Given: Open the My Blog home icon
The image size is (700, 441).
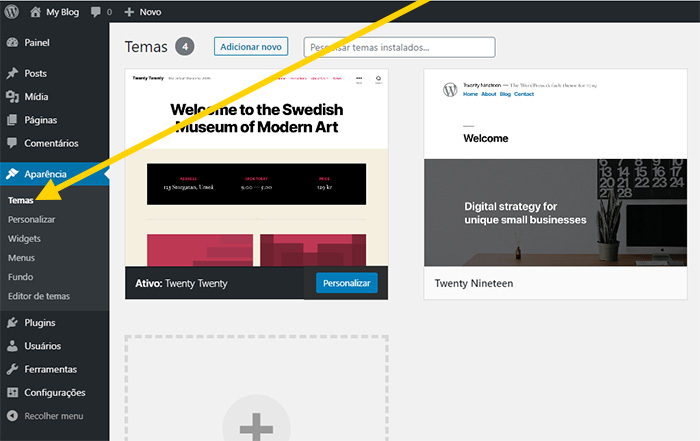Looking at the screenshot, I should 35,12.
